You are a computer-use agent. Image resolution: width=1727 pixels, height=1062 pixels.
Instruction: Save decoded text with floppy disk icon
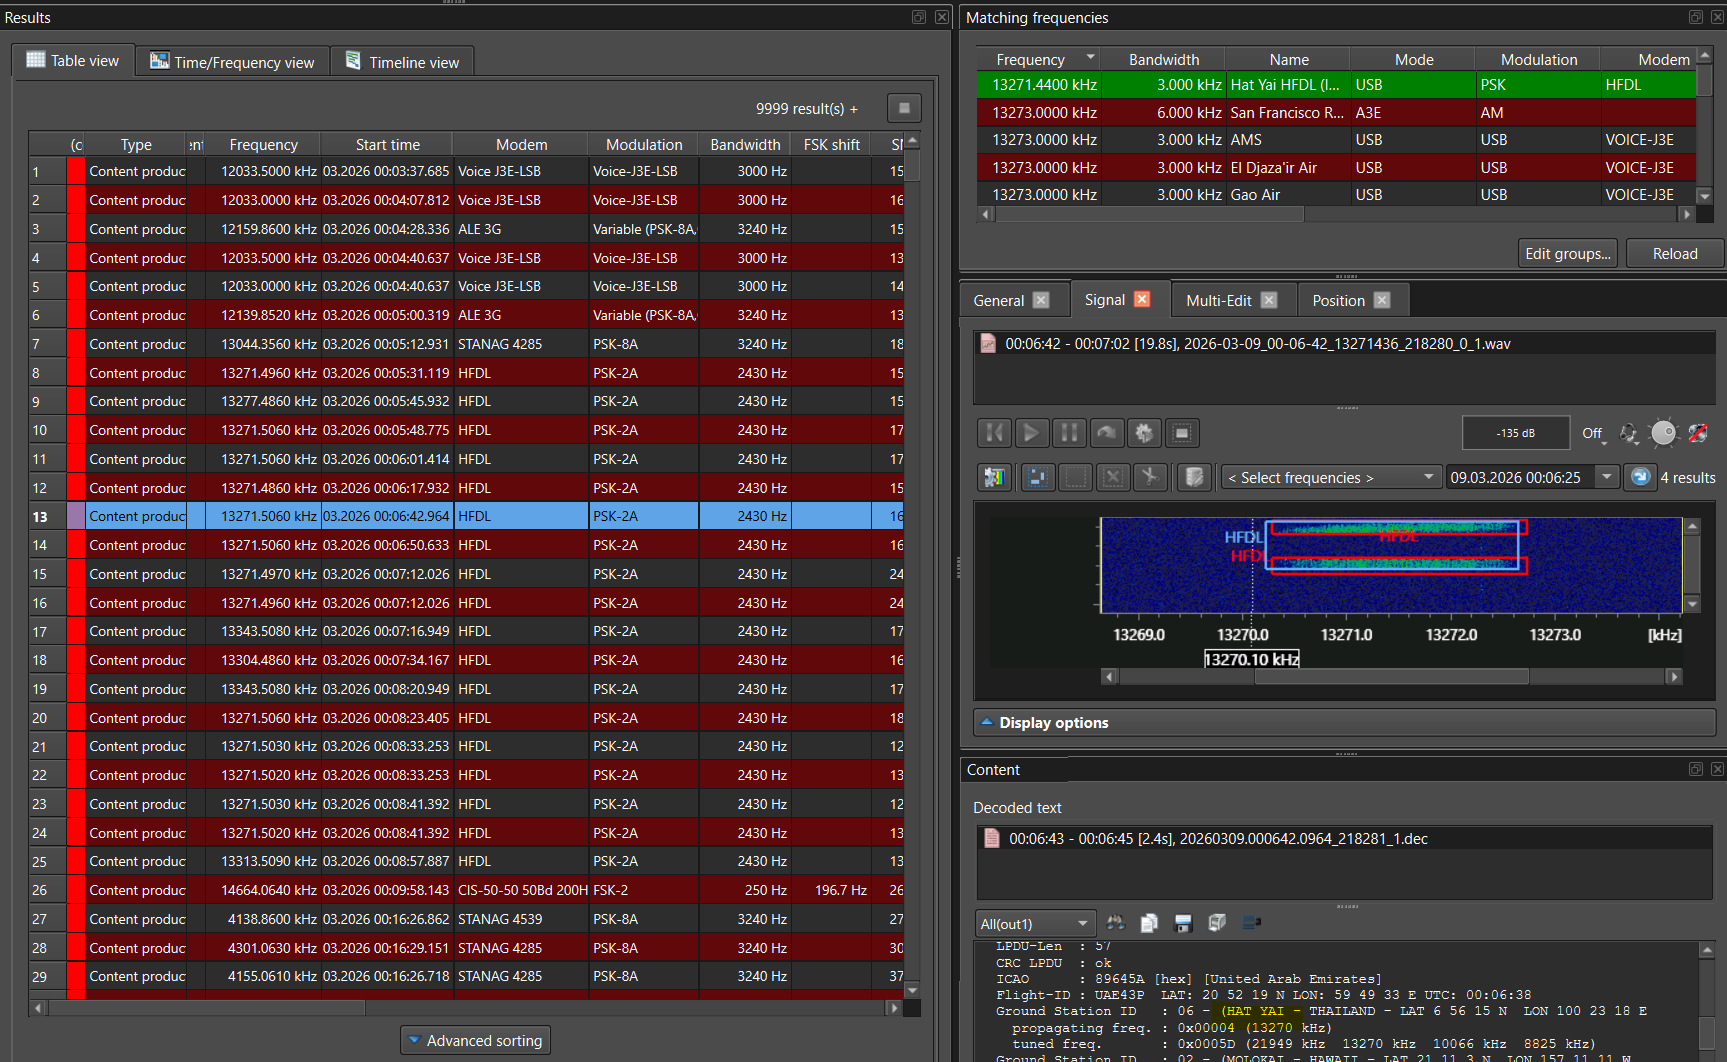(1183, 923)
